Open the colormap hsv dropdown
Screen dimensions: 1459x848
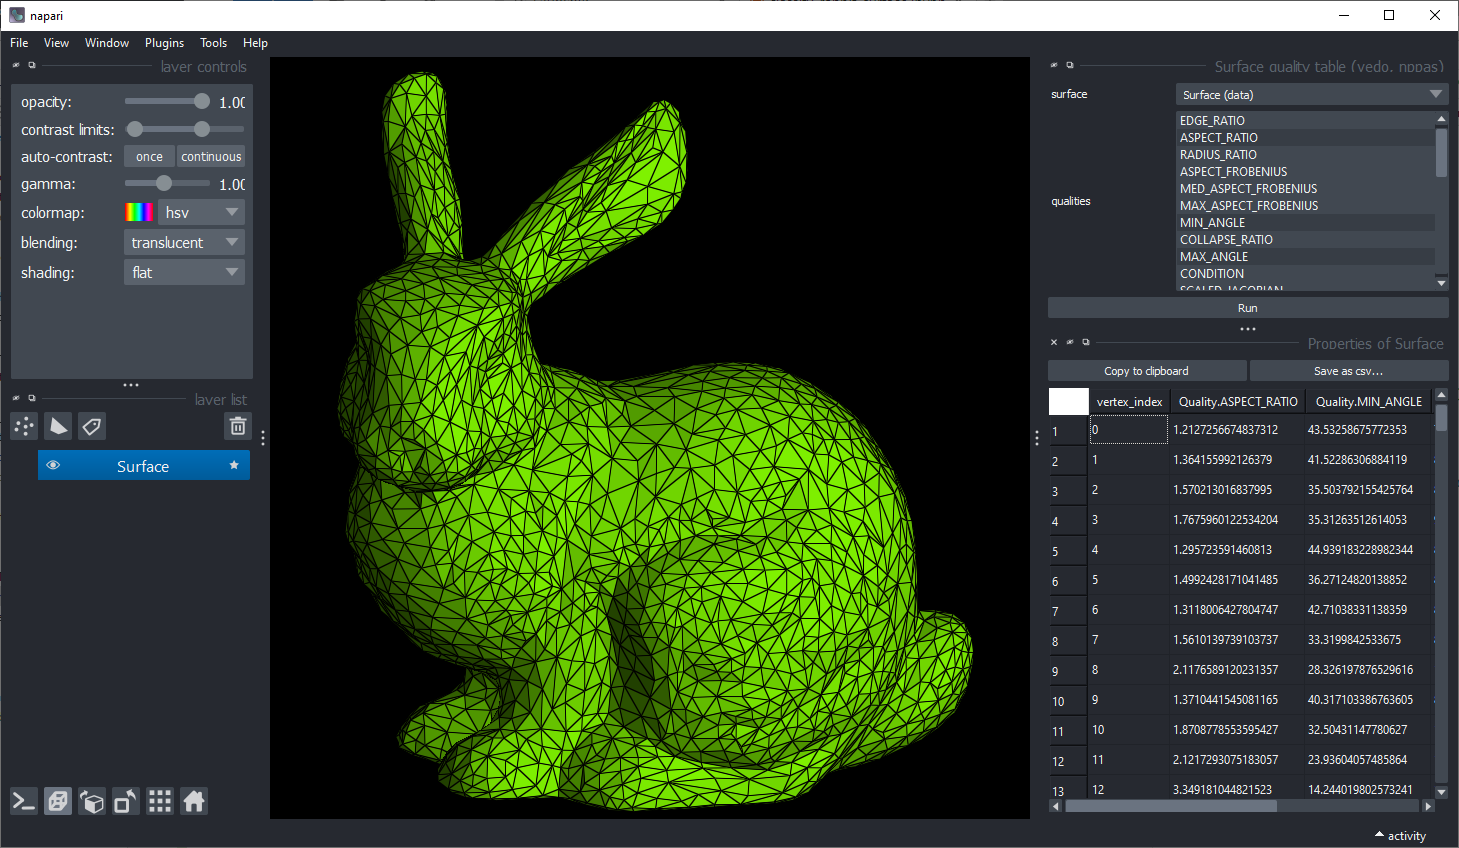202,213
